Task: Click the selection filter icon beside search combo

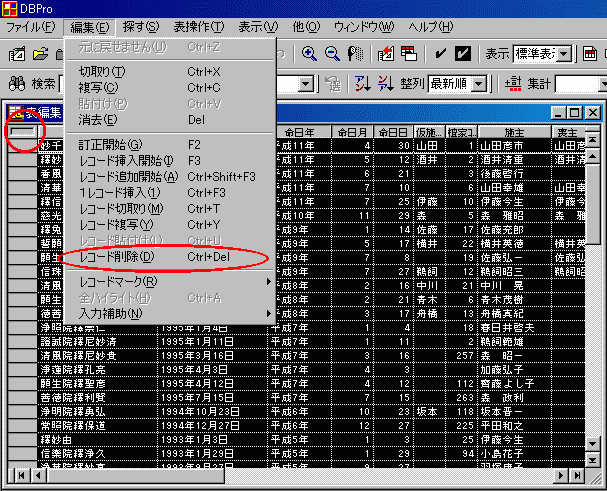Action: [x=333, y=83]
